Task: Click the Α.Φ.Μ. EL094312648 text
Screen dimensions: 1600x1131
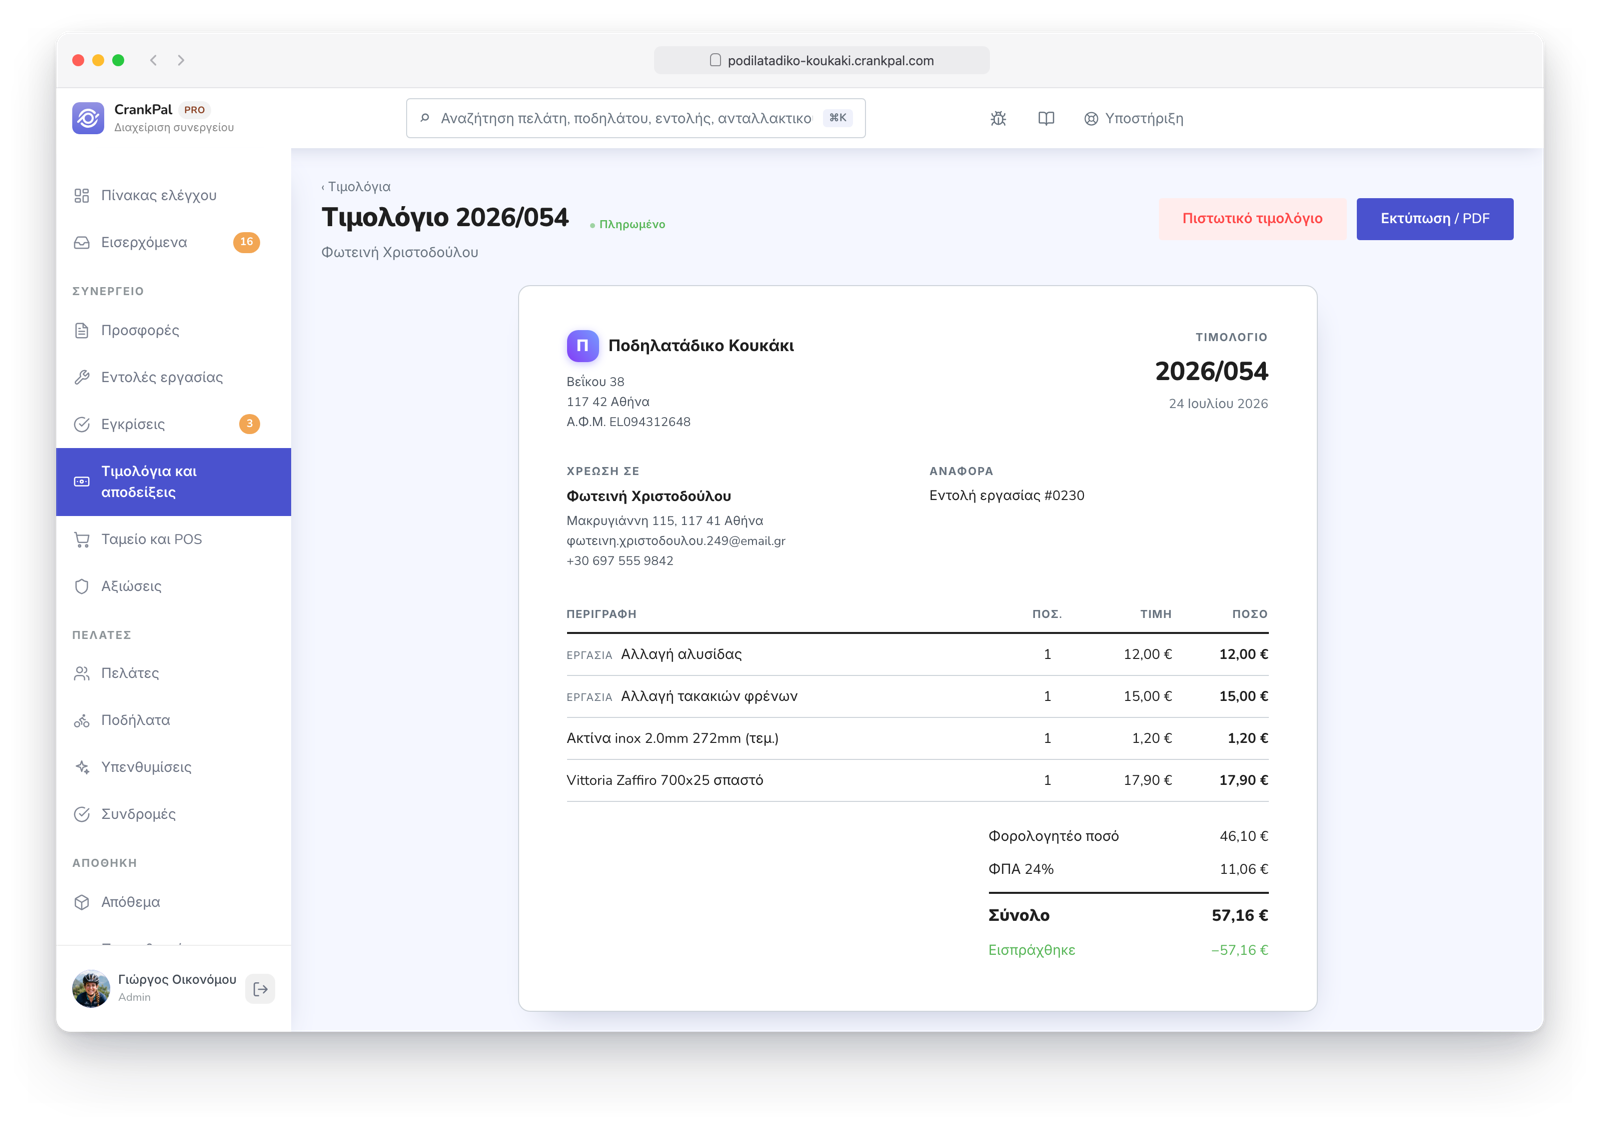Action: (x=628, y=422)
